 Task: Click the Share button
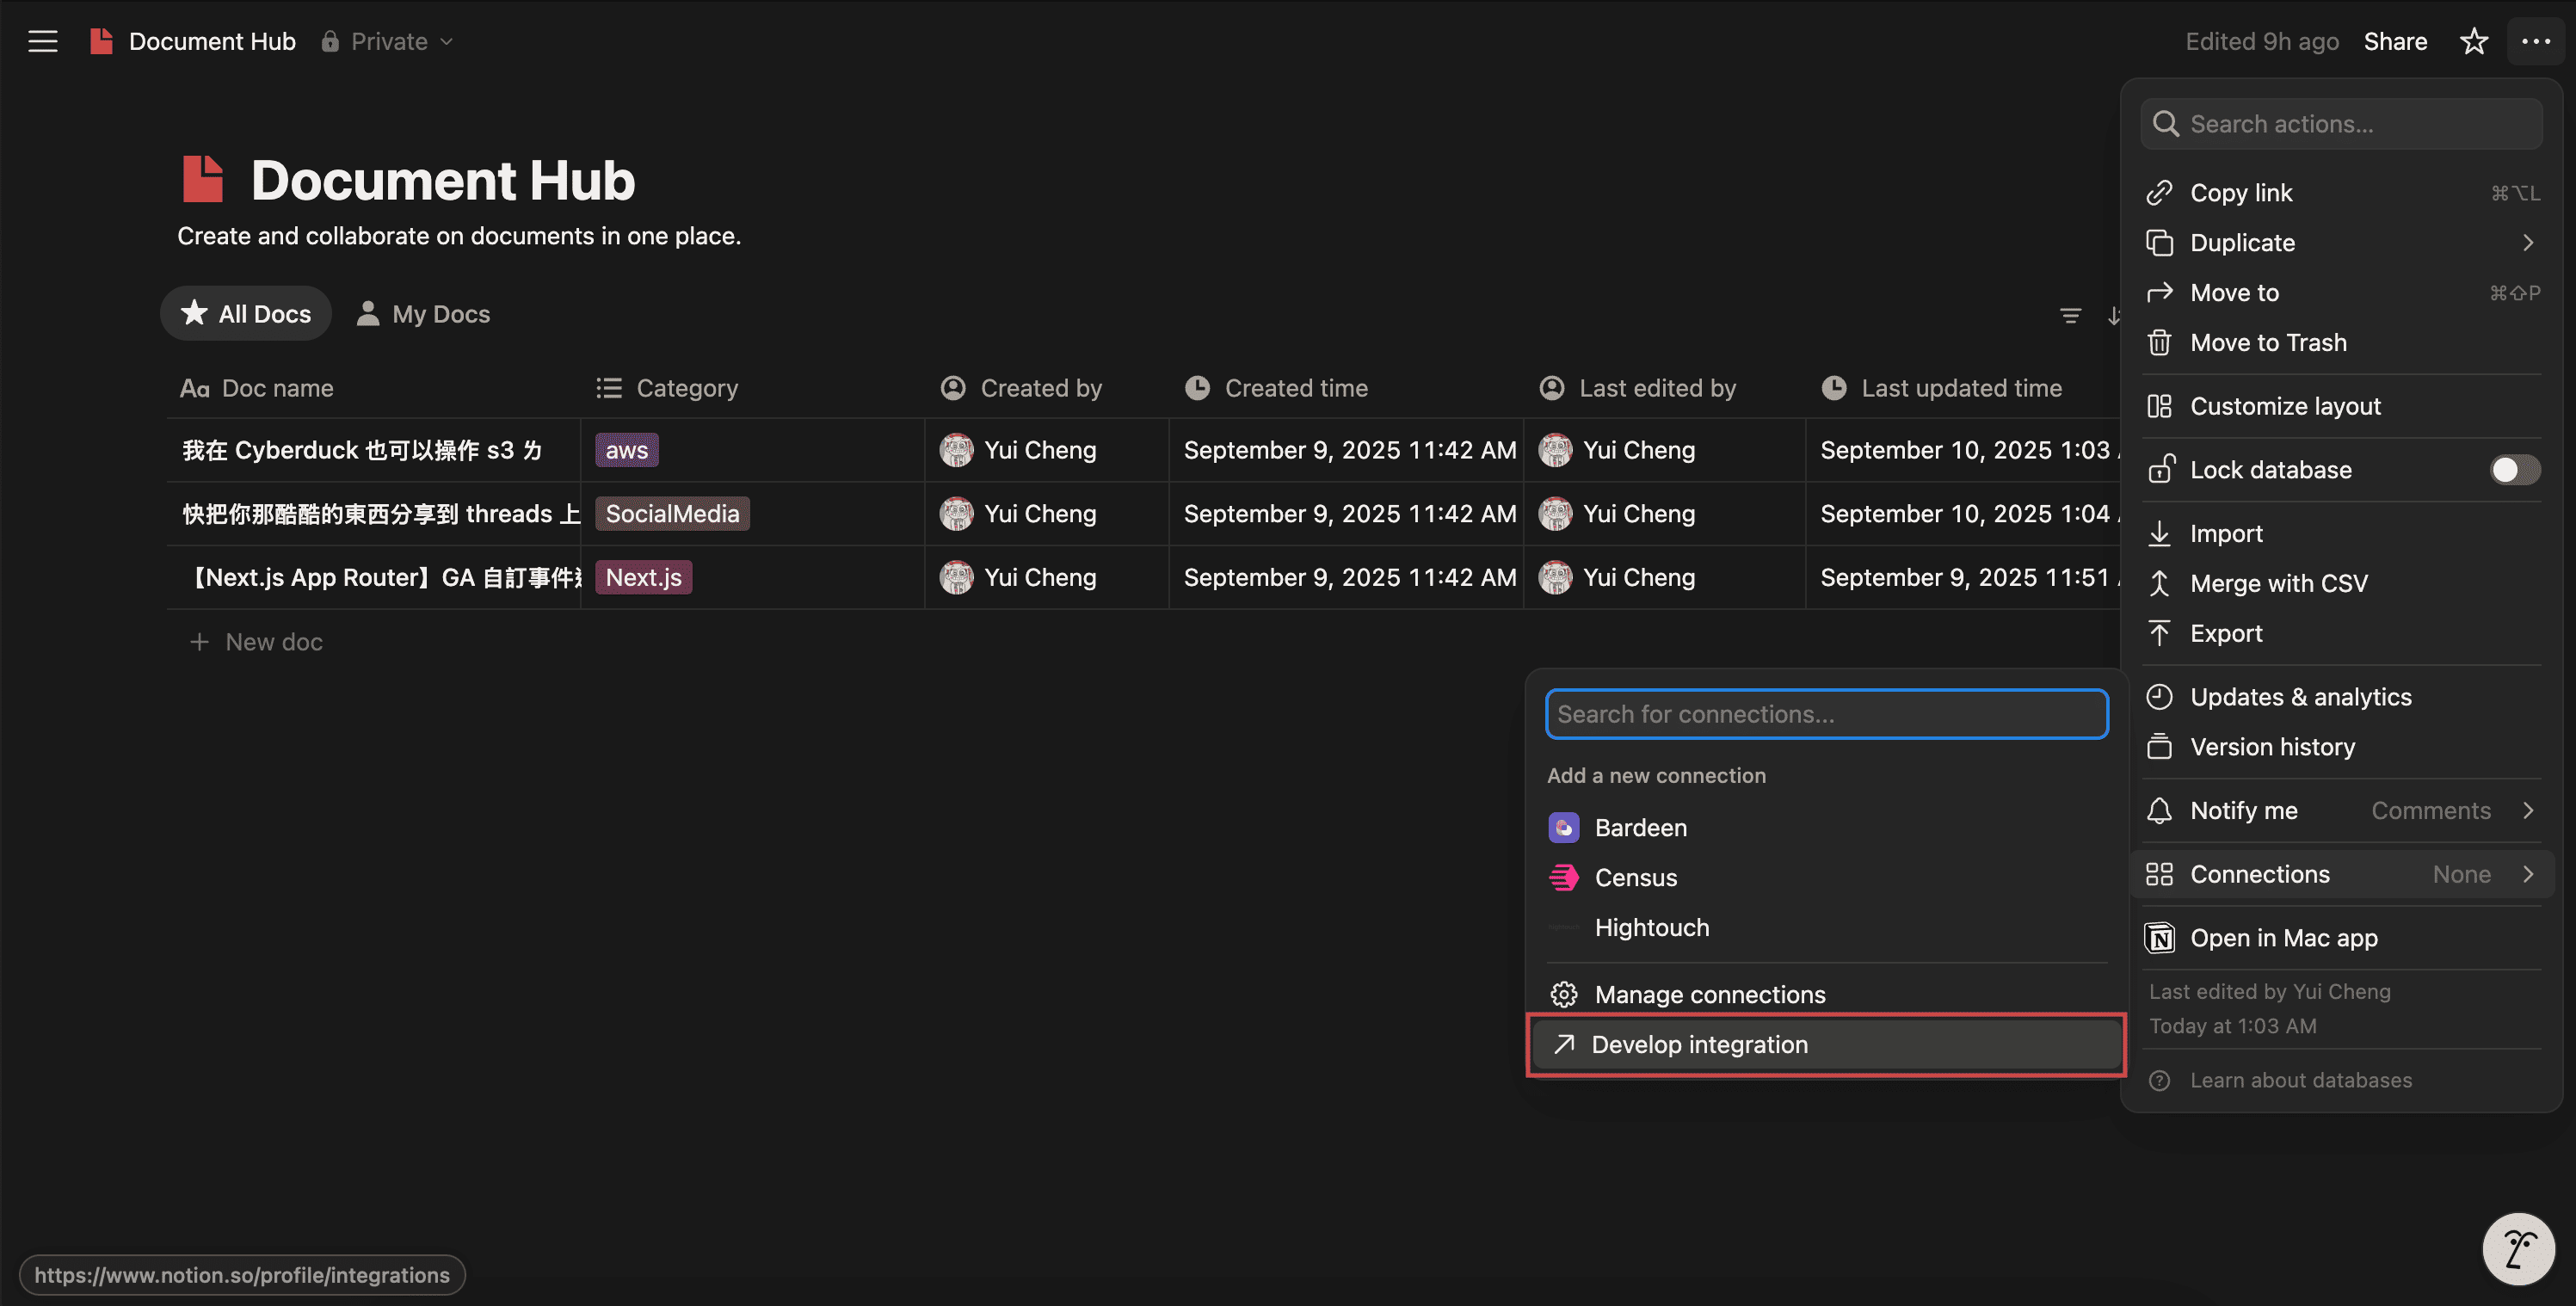[2395, 41]
